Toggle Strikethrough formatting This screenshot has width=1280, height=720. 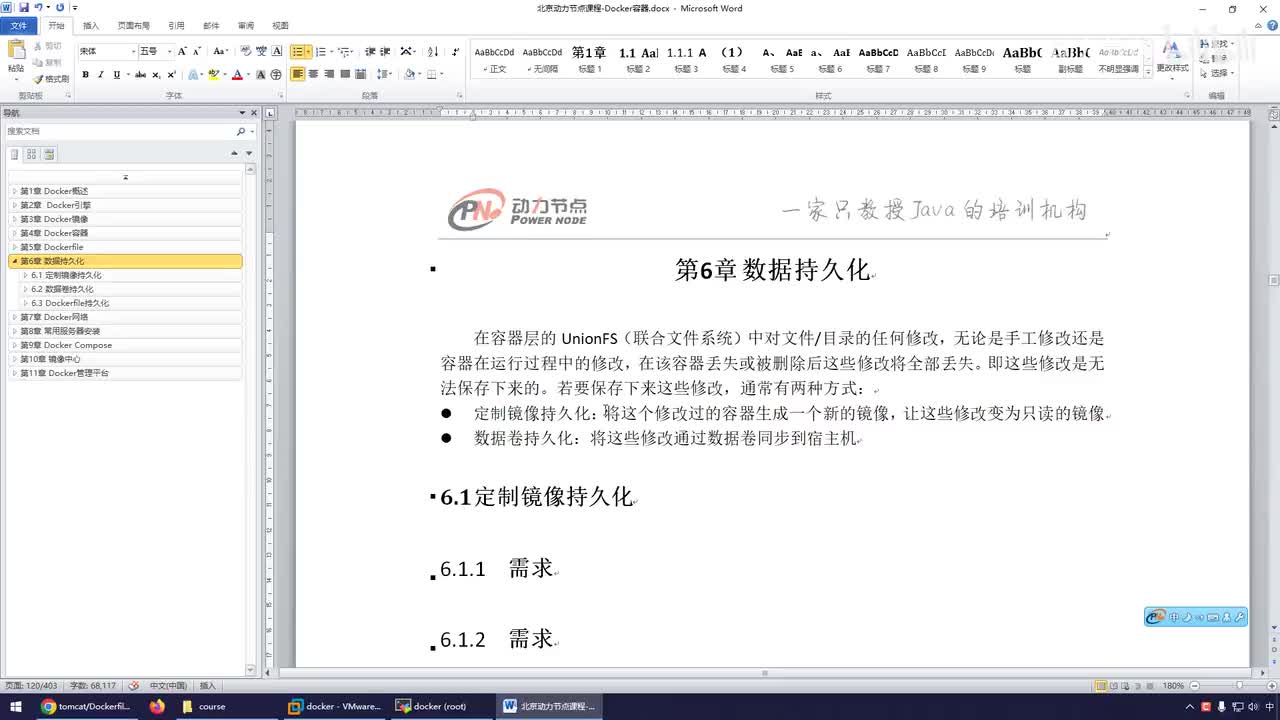[x=140, y=75]
